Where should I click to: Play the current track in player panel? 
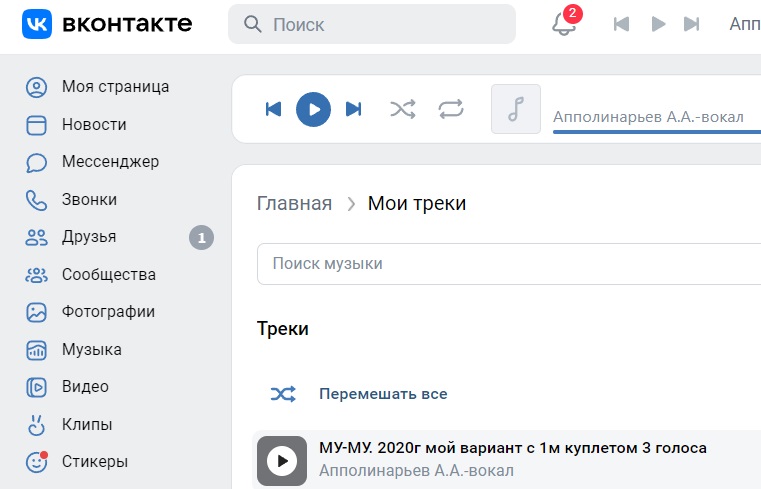[x=314, y=109]
